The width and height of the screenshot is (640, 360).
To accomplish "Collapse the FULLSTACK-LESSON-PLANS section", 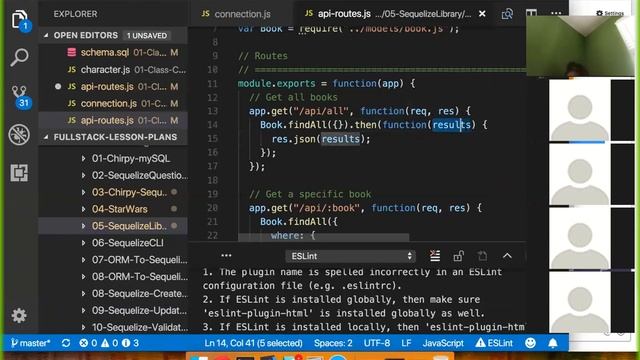I will point(113,137).
